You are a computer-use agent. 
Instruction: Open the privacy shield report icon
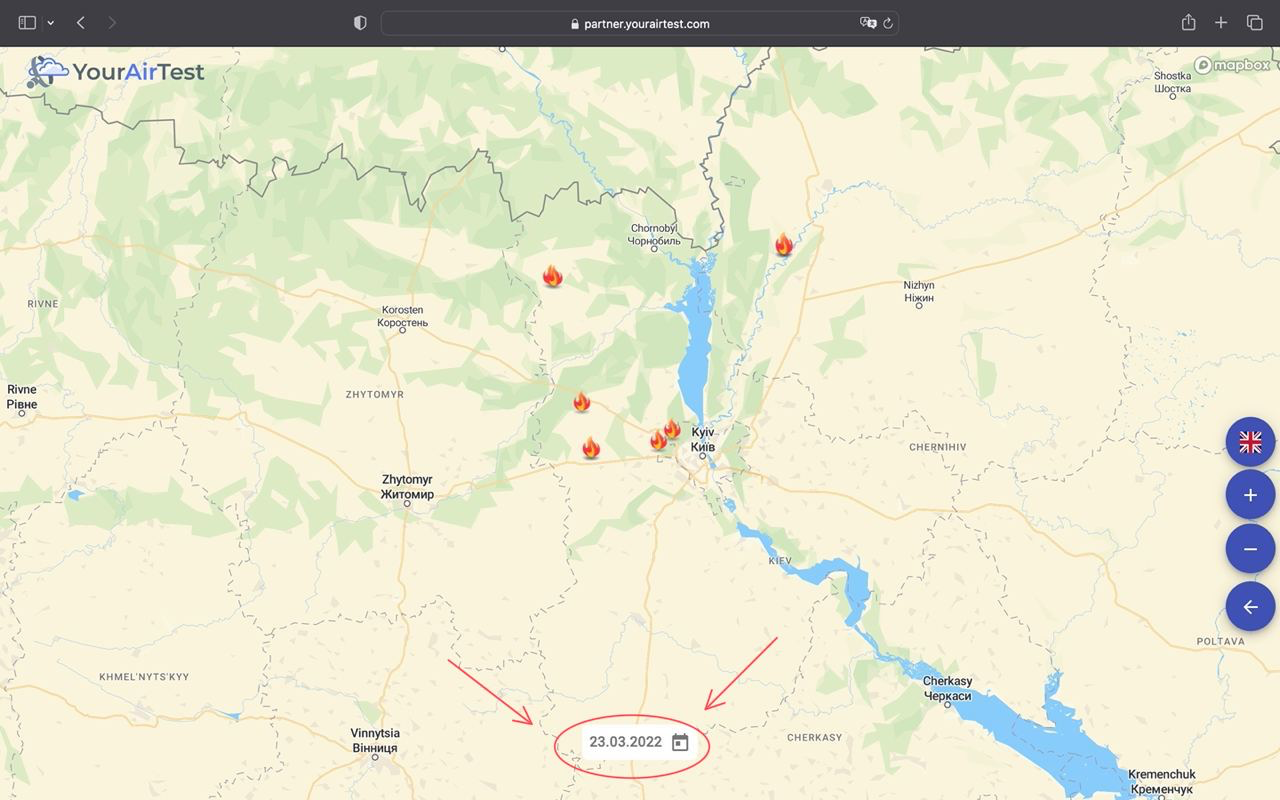click(x=360, y=23)
